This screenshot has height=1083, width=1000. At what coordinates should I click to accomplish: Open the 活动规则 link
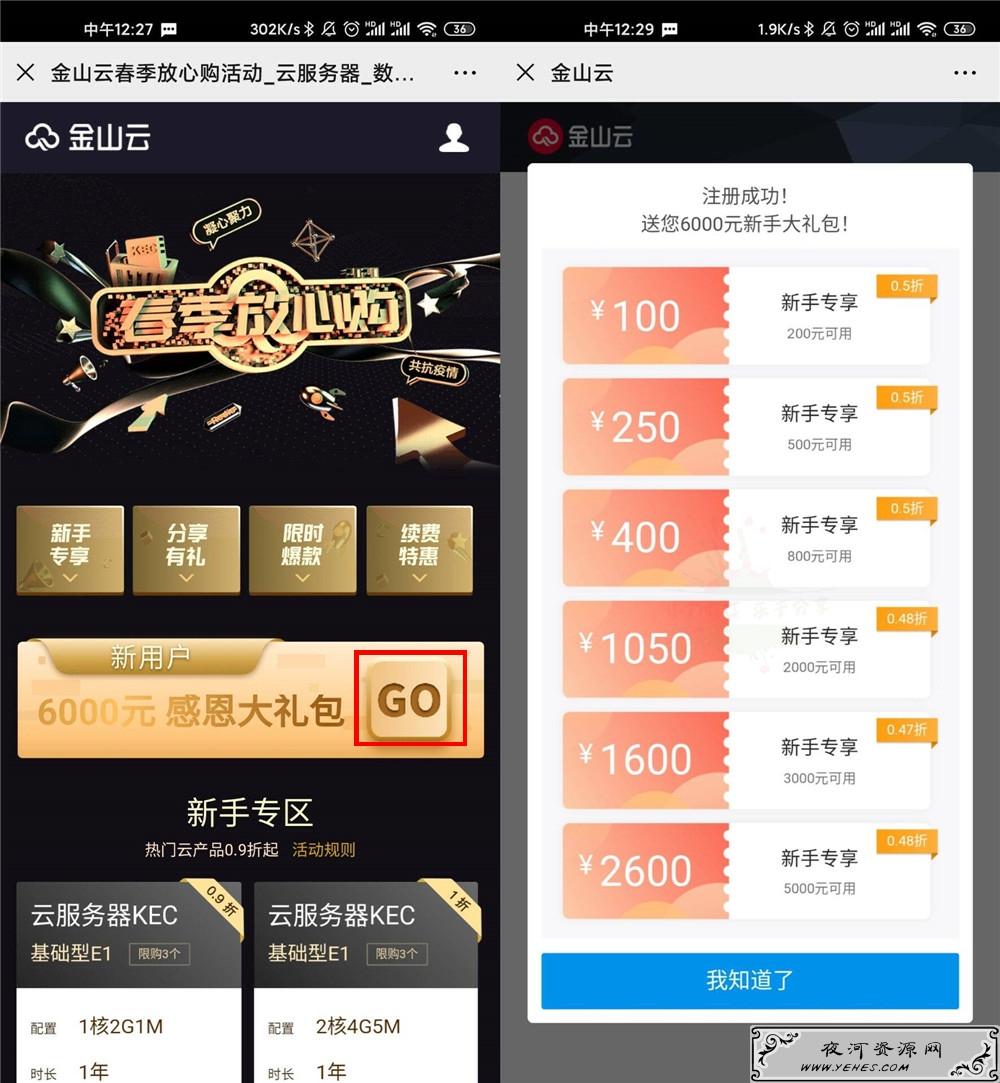[323, 850]
